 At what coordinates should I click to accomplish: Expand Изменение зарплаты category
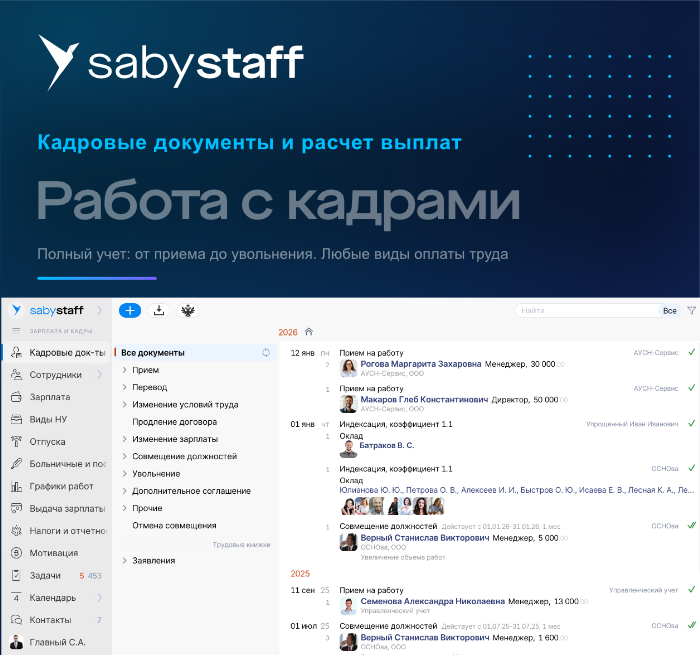pos(125,439)
